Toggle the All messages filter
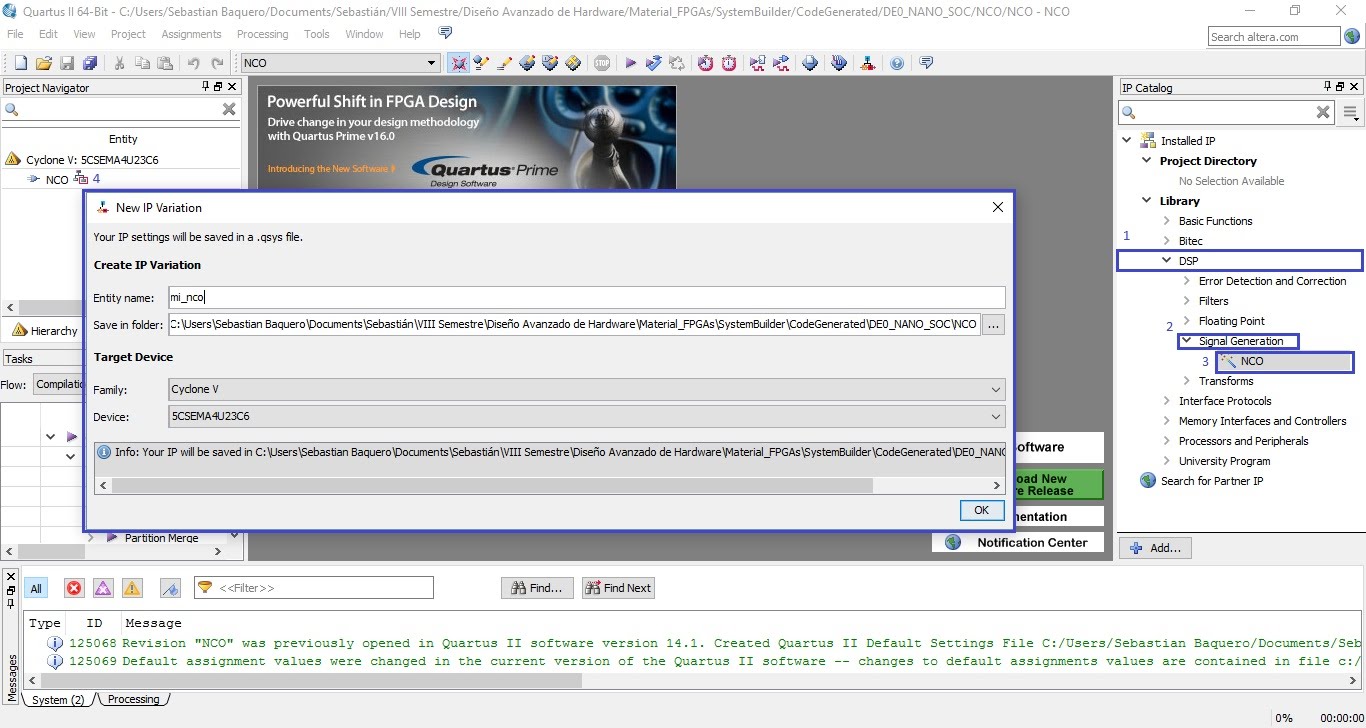This screenshot has width=1366, height=728. tap(35, 588)
